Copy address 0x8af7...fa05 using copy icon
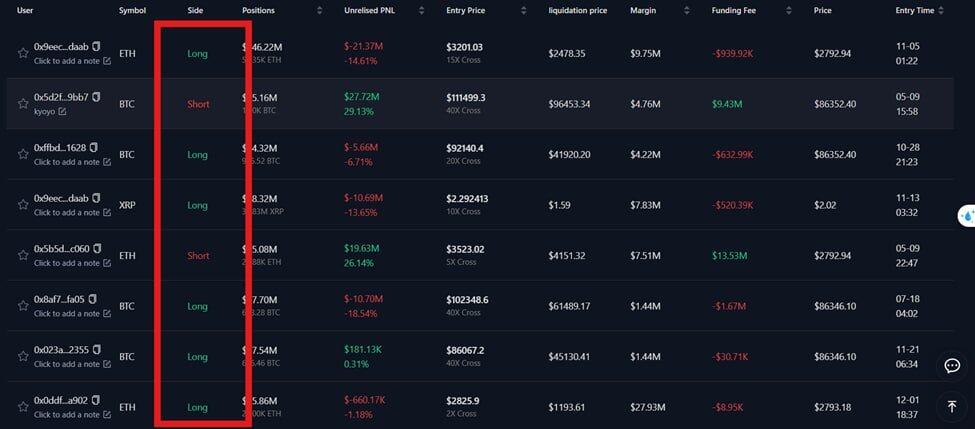Viewport: 975px width, 429px height. [93, 298]
